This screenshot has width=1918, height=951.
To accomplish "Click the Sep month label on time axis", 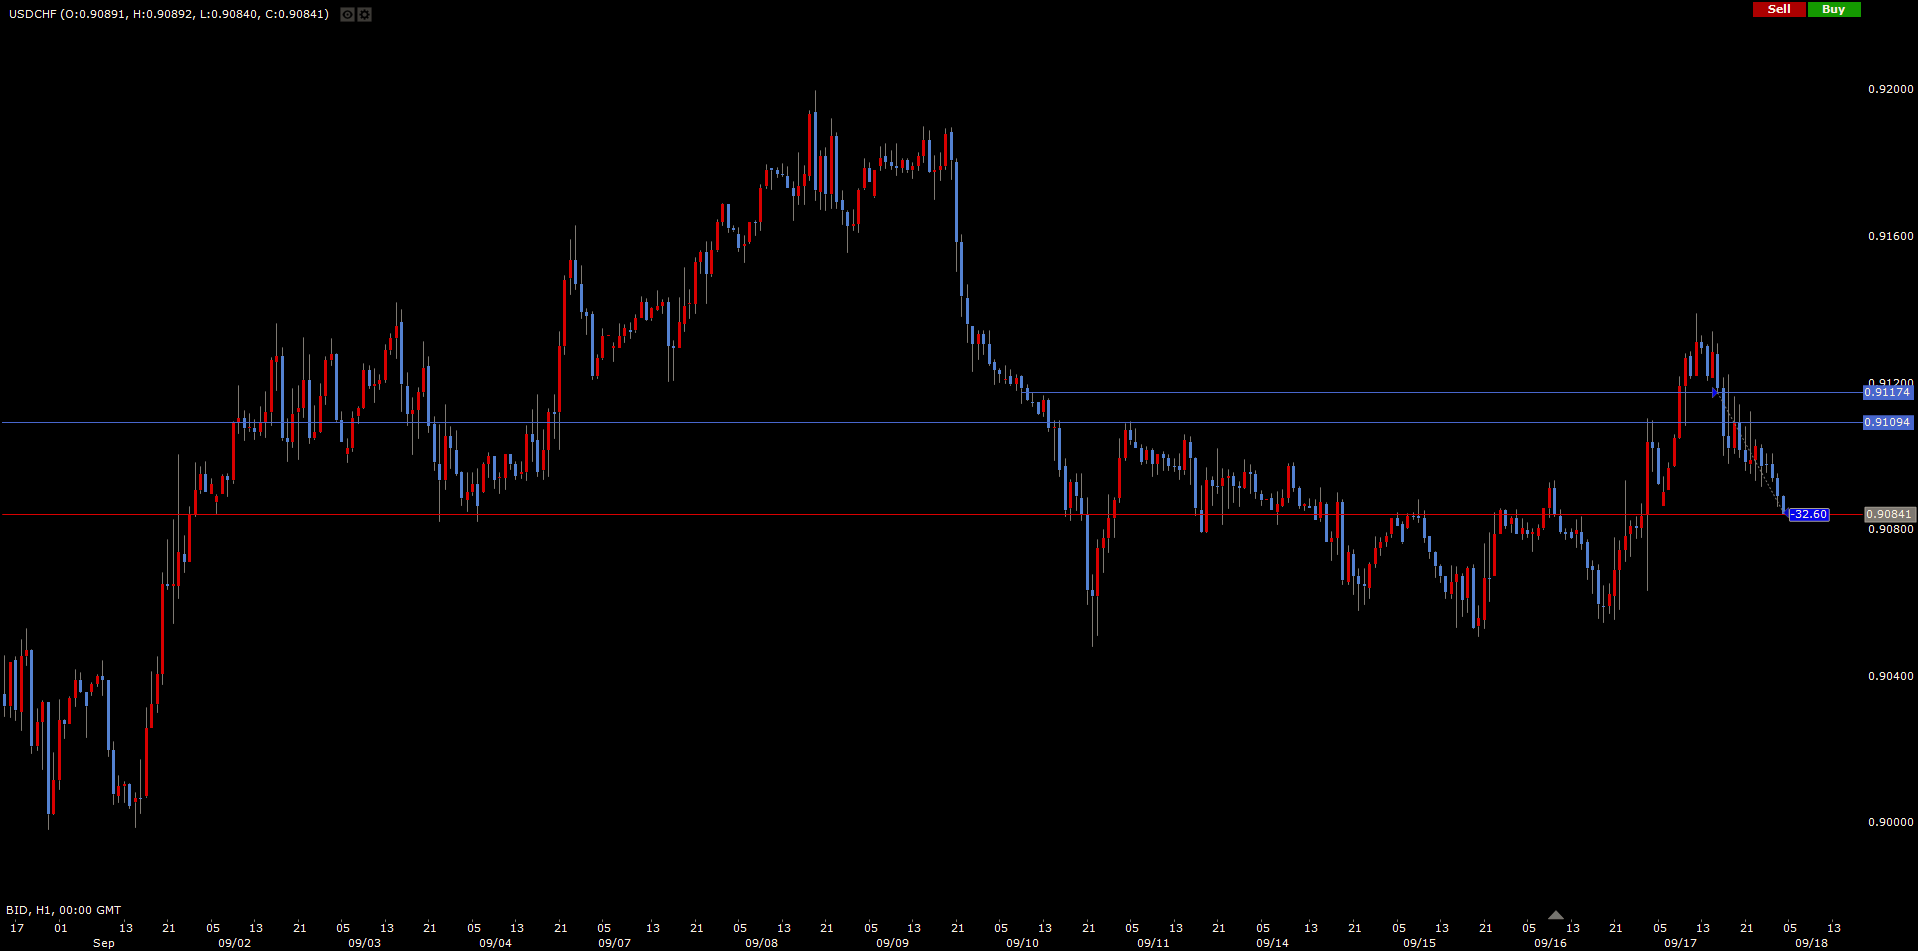I will pos(103,943).
